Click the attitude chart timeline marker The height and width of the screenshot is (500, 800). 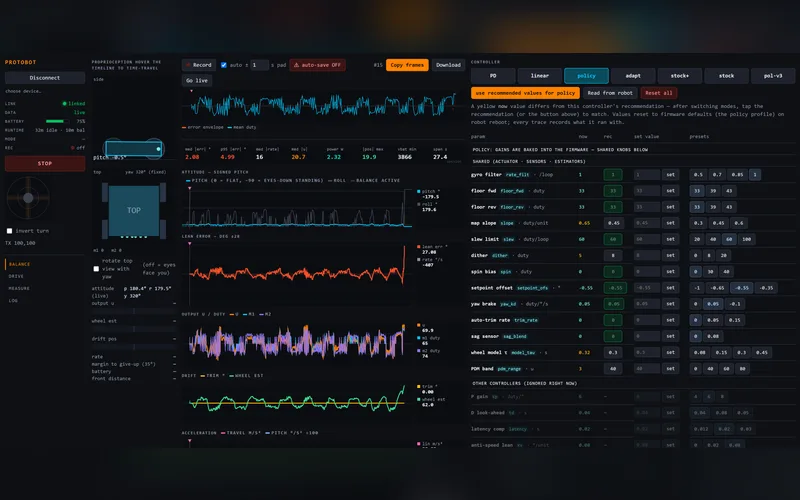(x=189, y=188)
